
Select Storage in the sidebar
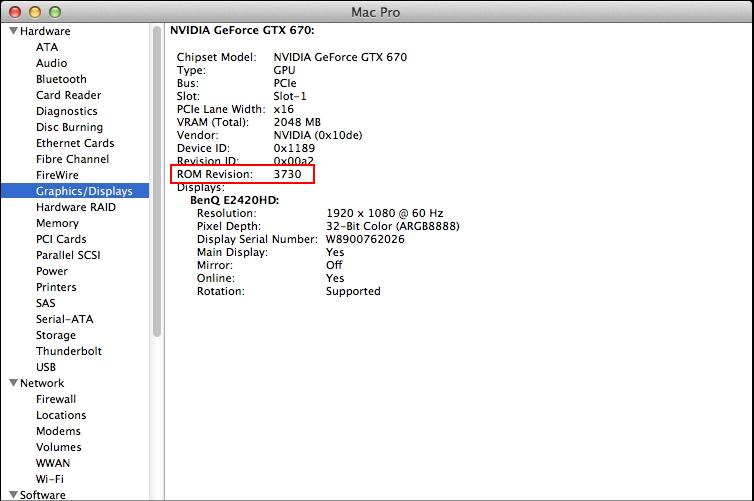(56, 335)
